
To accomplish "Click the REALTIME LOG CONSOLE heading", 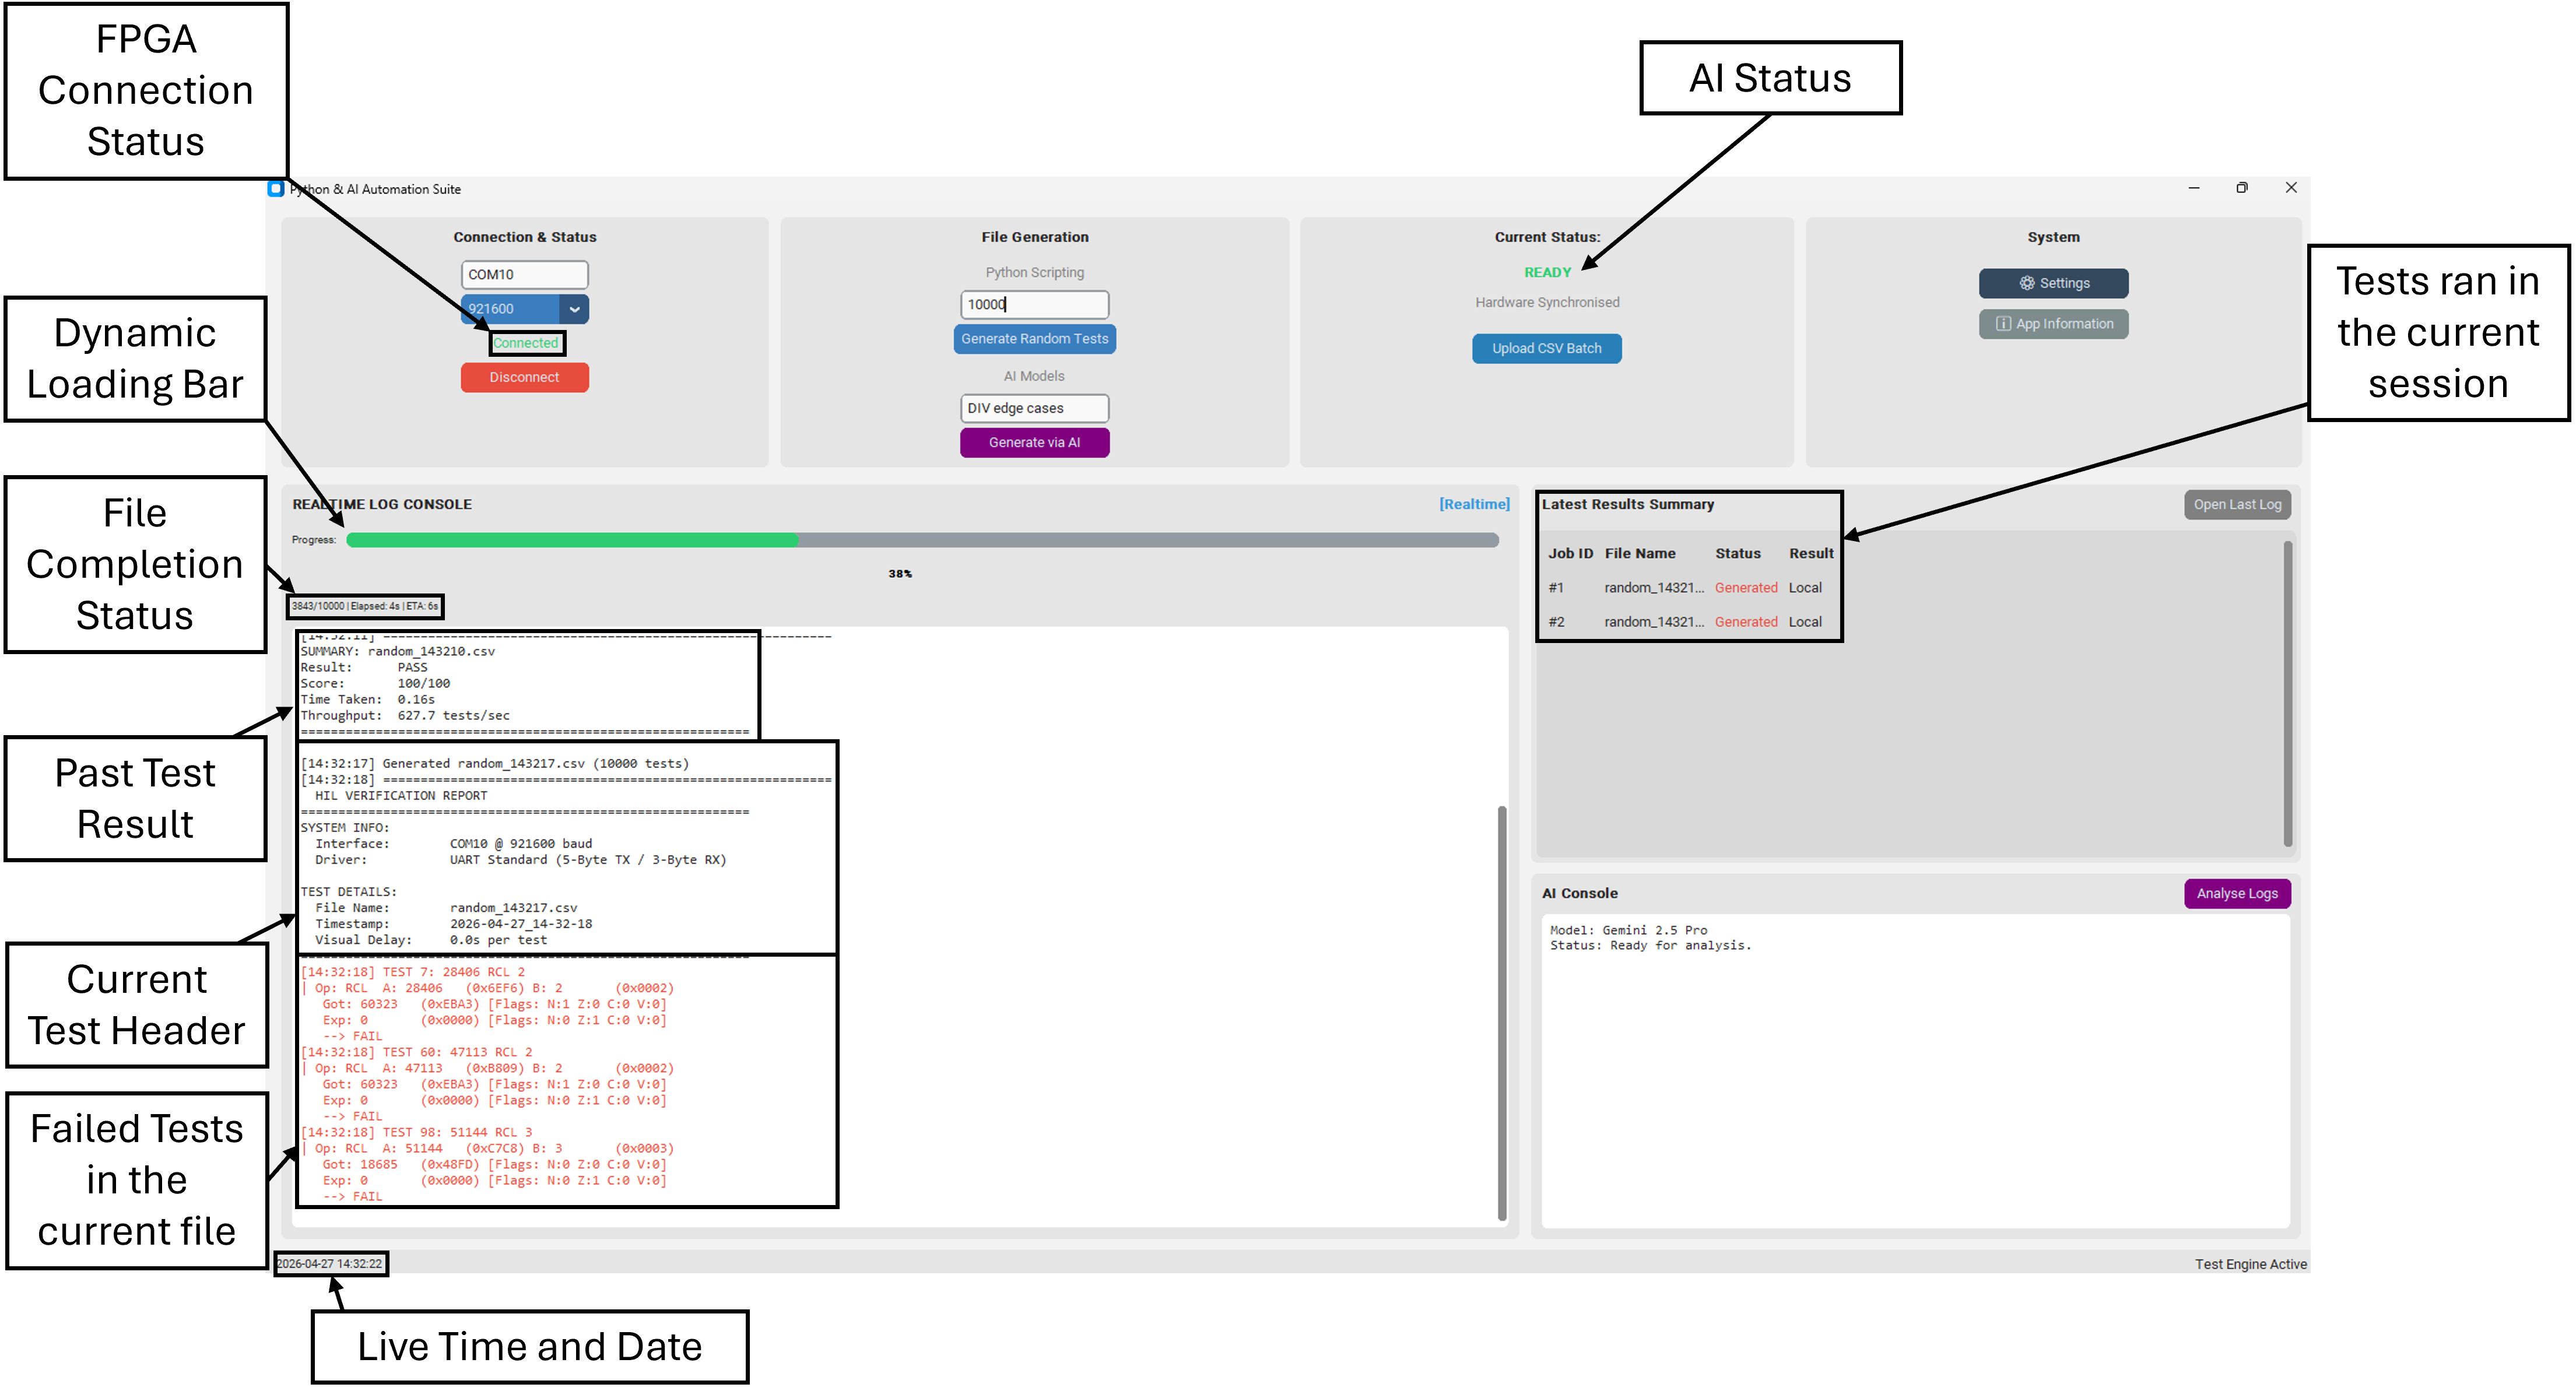I will [x=382, y=505].
